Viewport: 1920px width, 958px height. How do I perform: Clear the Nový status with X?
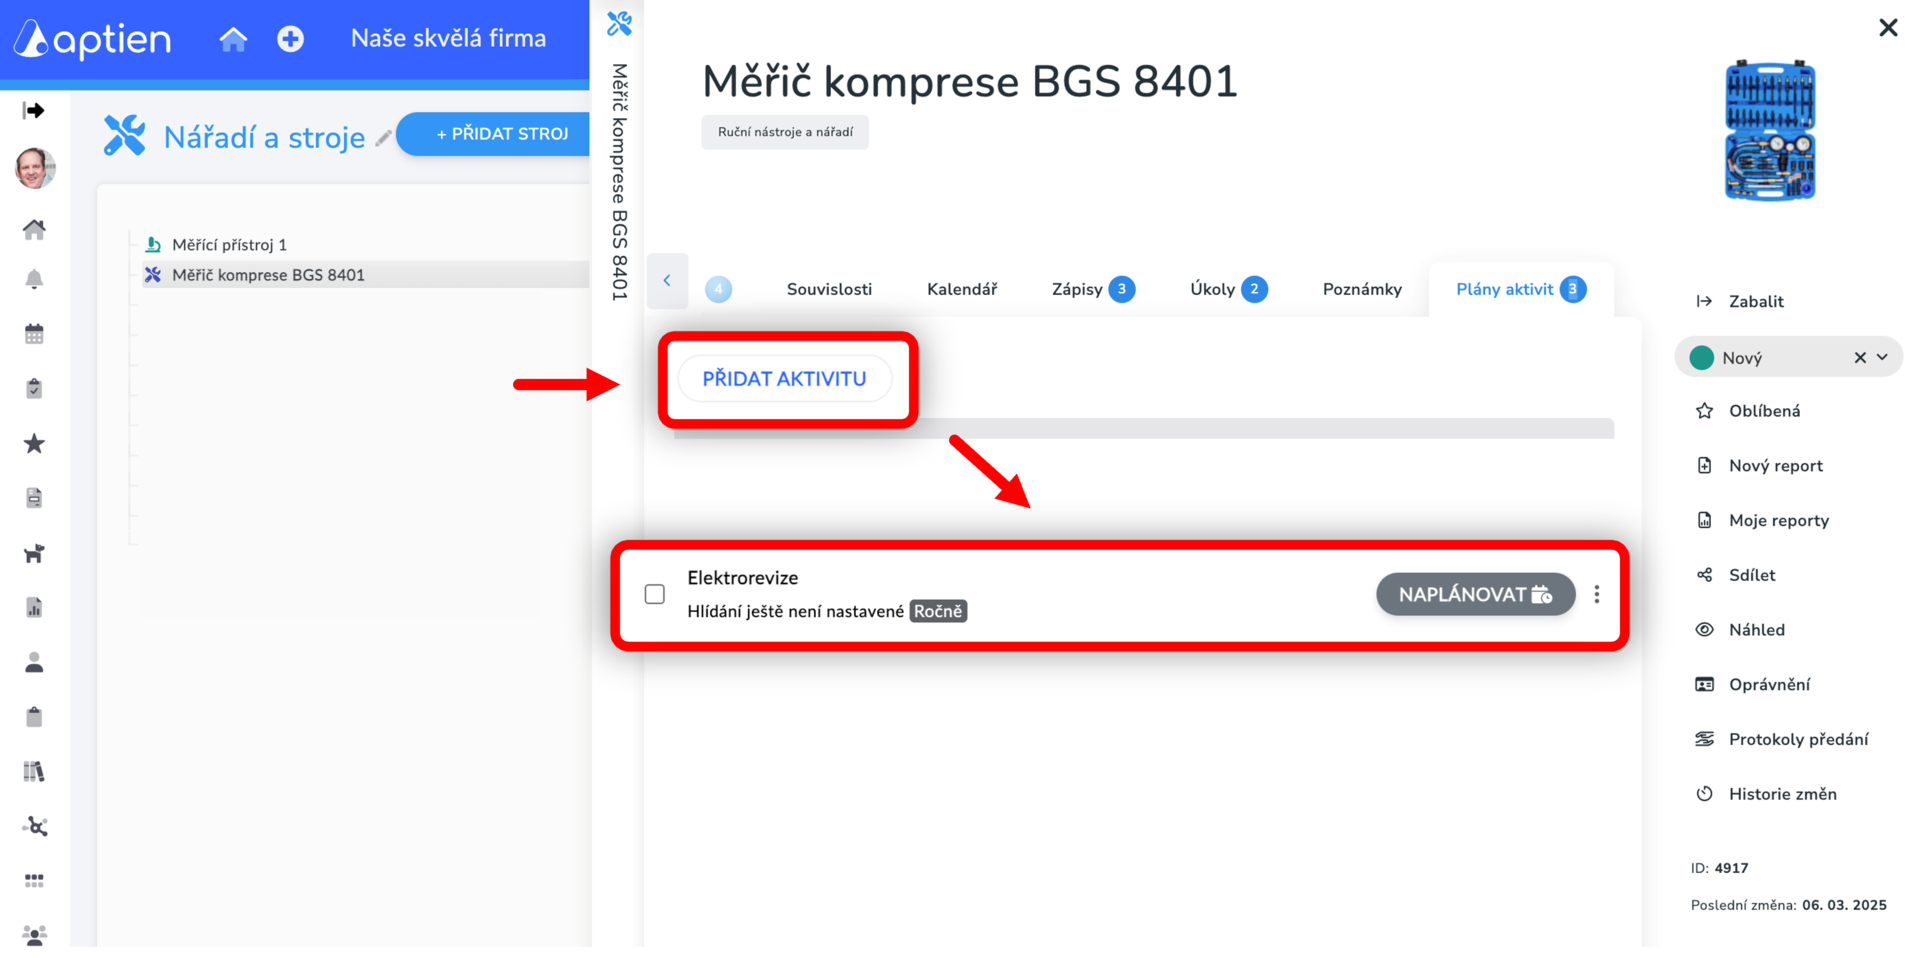tap(1859, 358)
